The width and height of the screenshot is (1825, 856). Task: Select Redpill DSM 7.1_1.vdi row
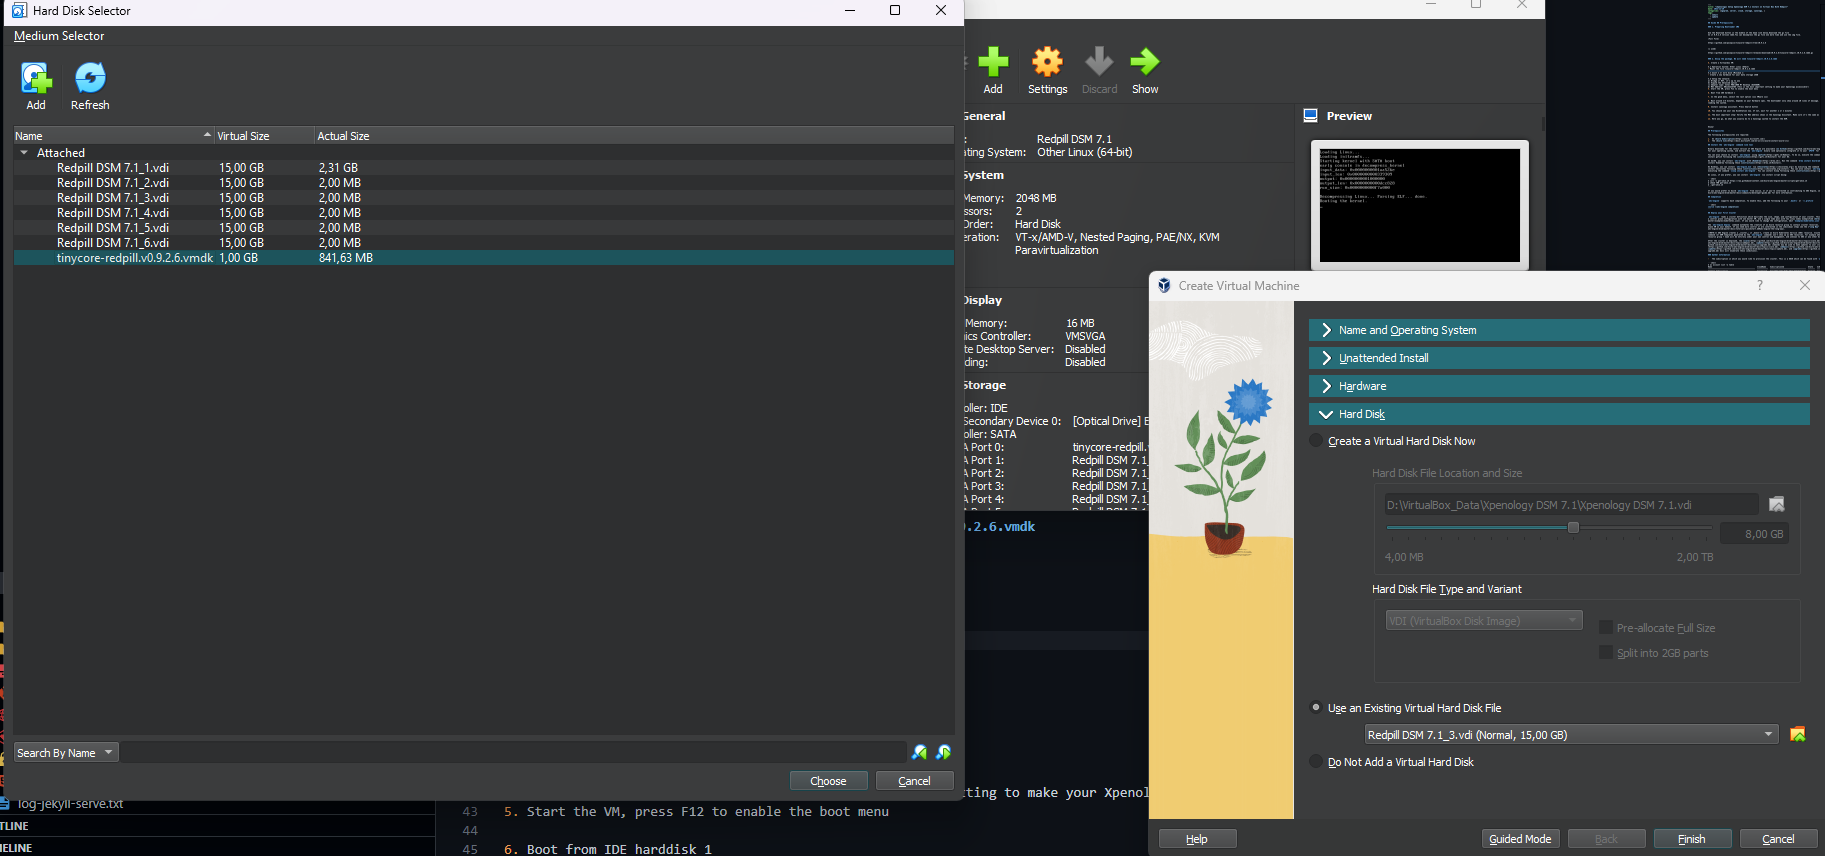pyautogui.click(x=484, y=168)
